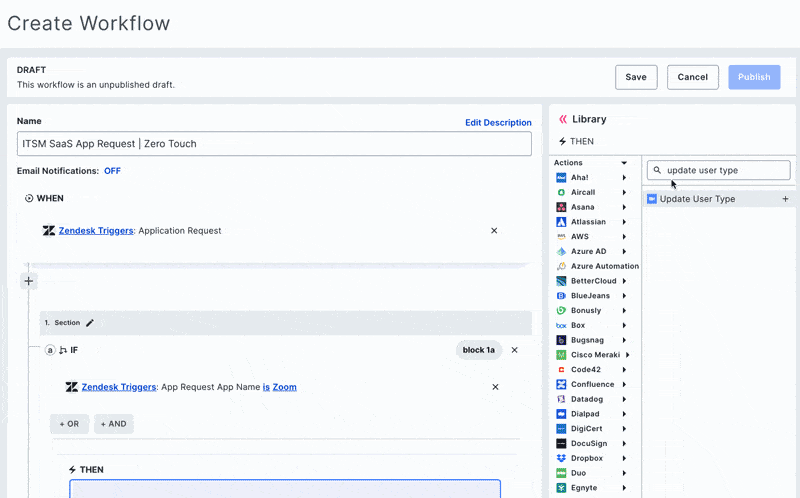Click the Zoom value link
The height and width of the screenshot is (498, 800).
pos(285,387)
